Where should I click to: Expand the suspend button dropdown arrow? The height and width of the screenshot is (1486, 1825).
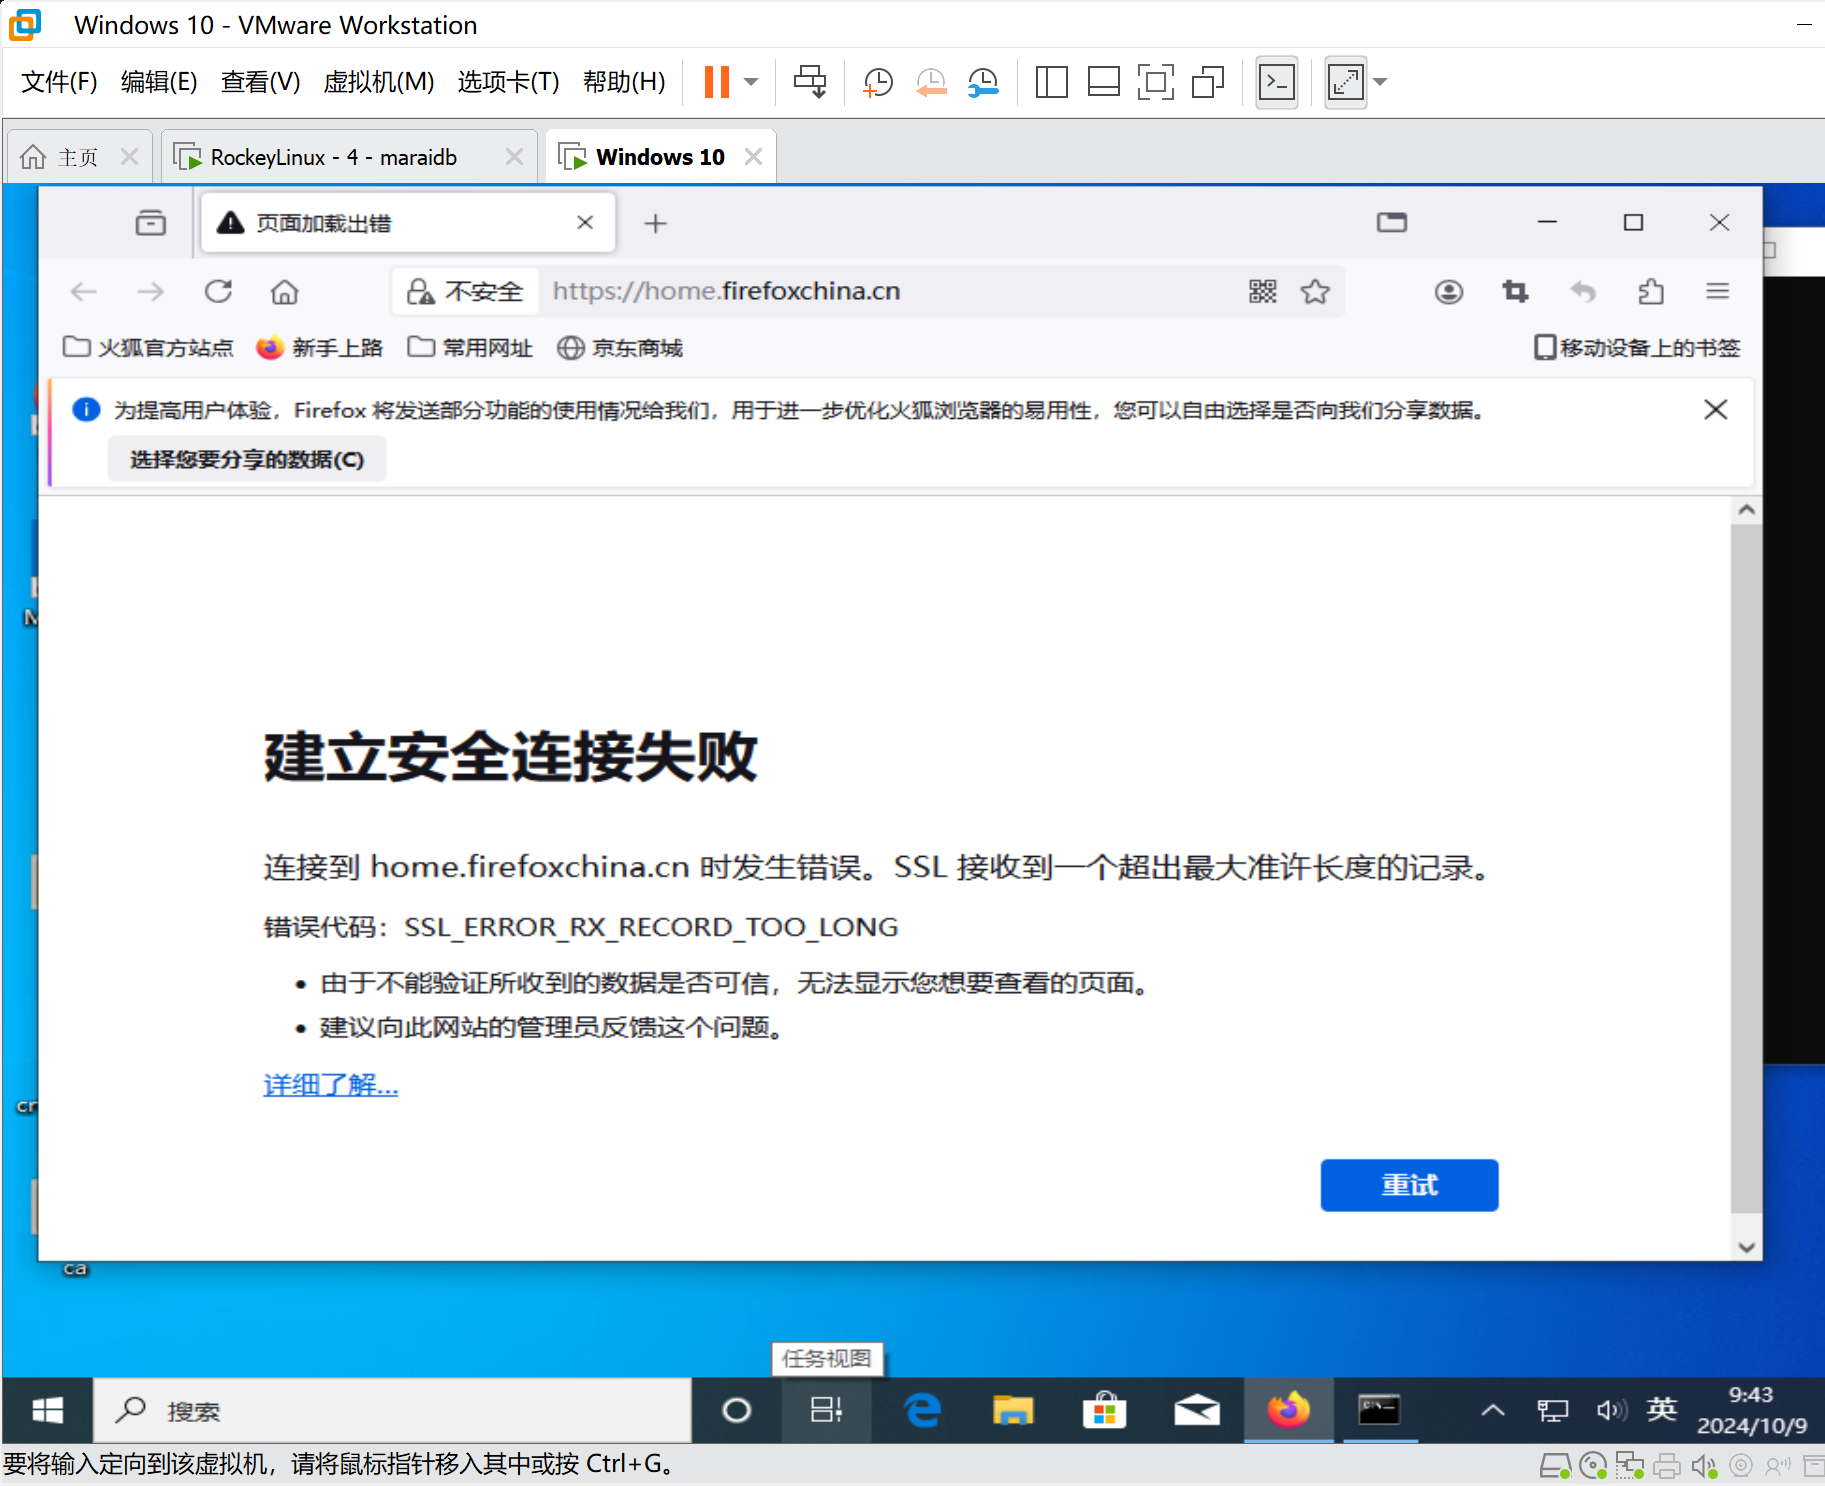(752, 82)
